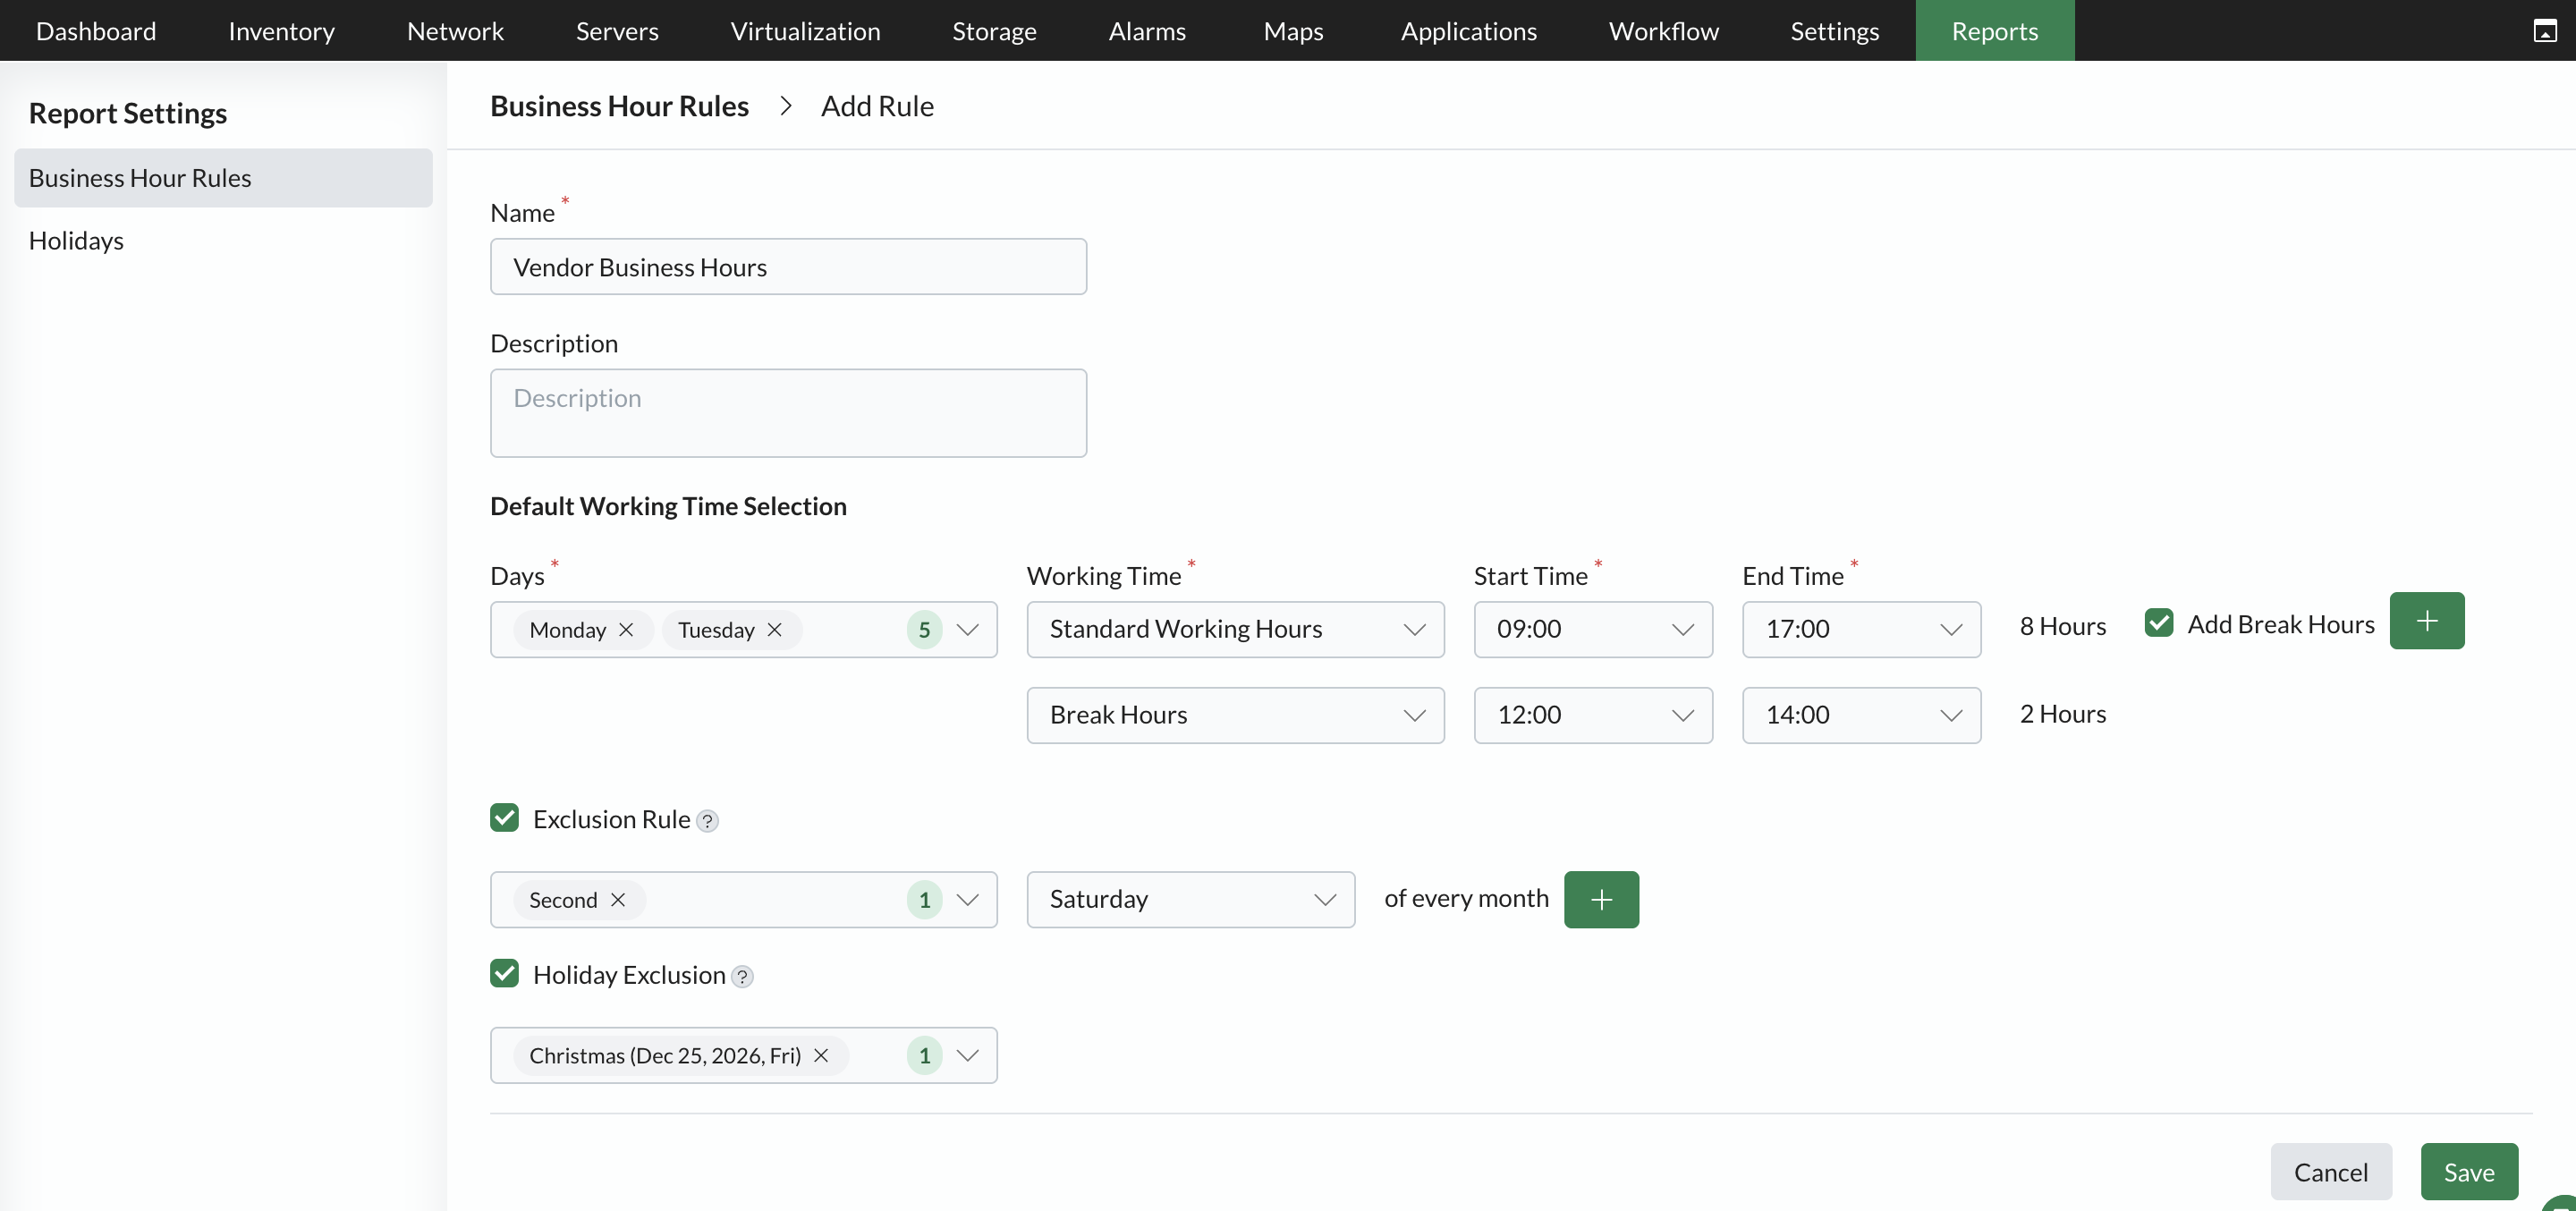Show the 5 selected days count
Screen dimensions: 2576x1211
point(924,630)
